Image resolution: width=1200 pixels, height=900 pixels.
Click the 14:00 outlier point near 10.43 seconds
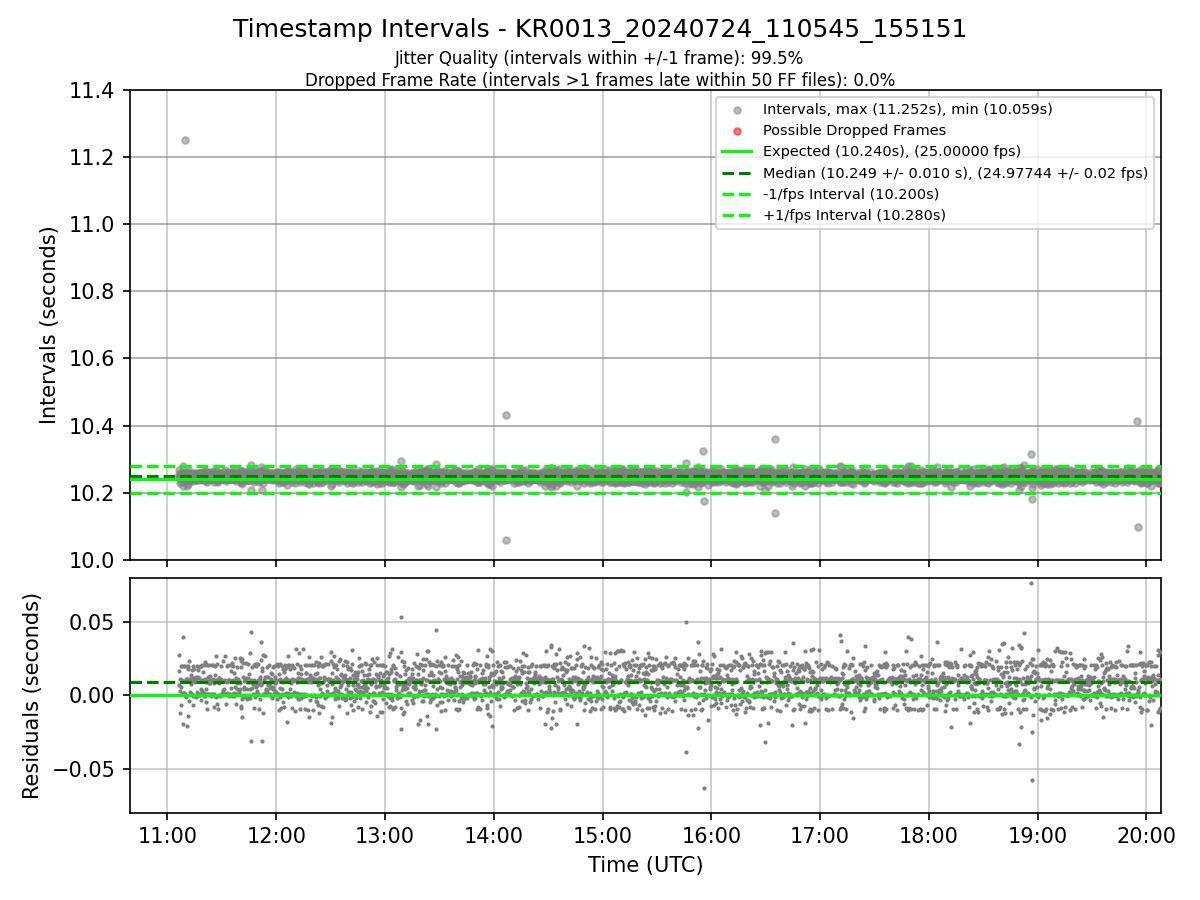point(506,415)
